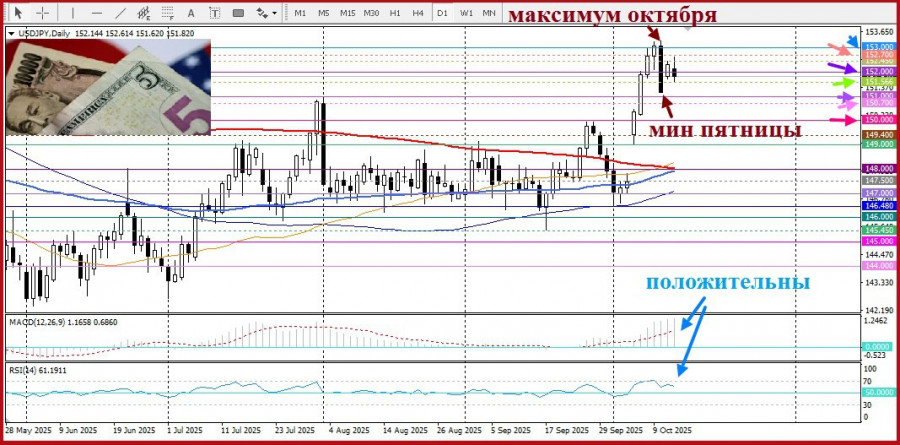The height and width of the screenshot is (445, 900).
Task: Click the 151.566 green price level label
Action: (x=879, y=82)
